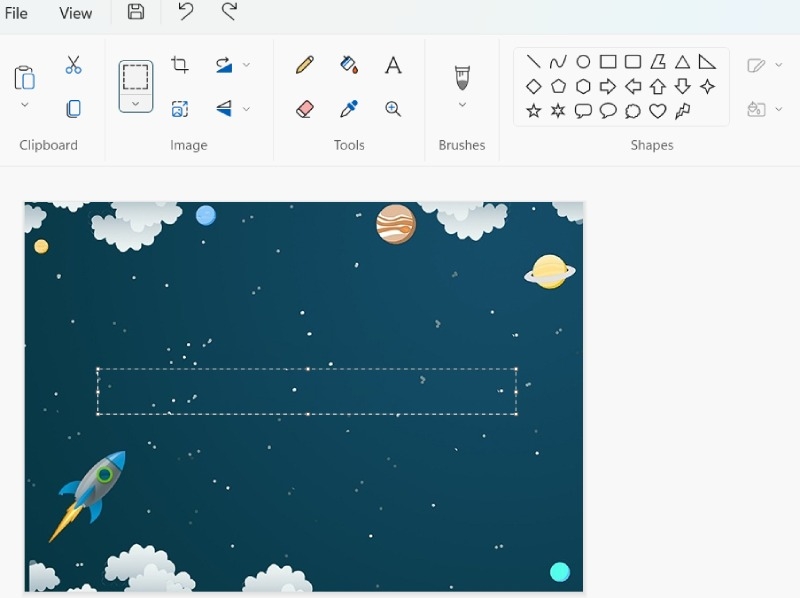Viewport: 800px width, 598px height.
Task: Select the Magnifier tool
Action: pyautogui.click(x=393, y=109)
